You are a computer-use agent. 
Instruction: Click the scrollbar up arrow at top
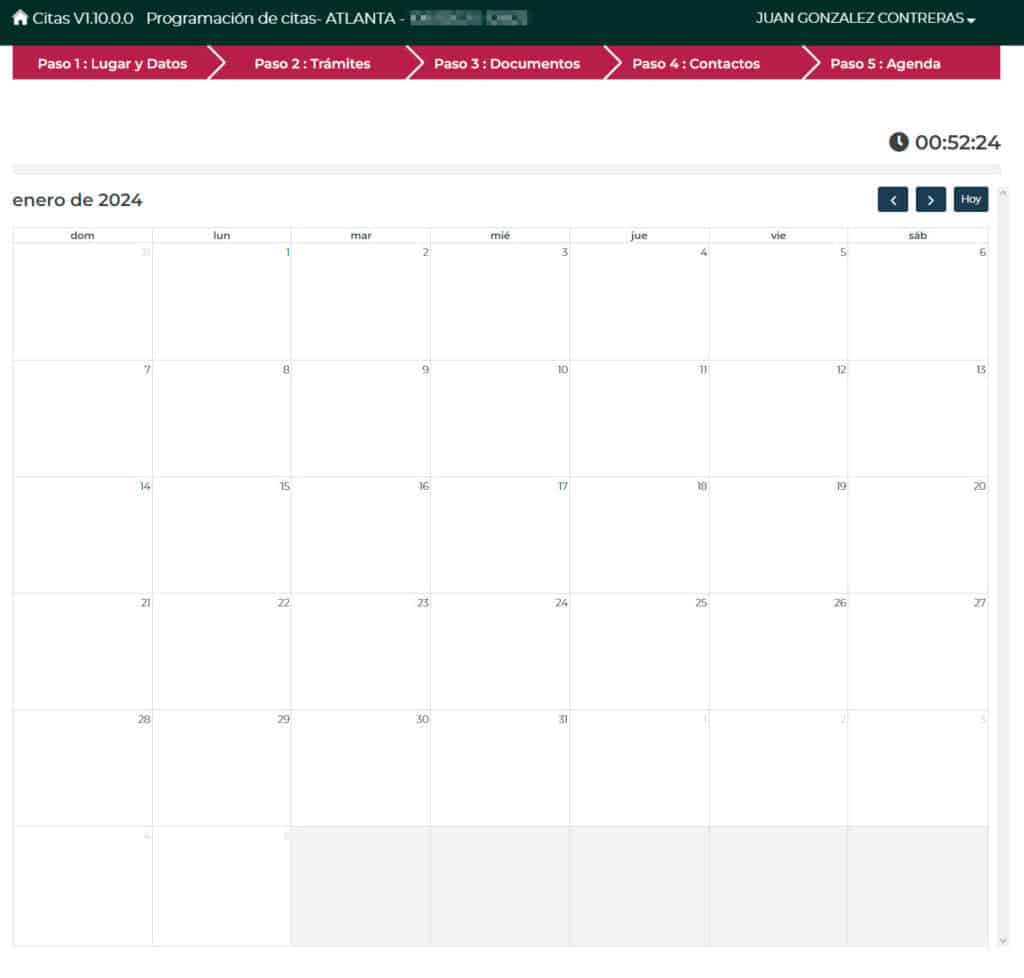click(x=1003, y=191)
